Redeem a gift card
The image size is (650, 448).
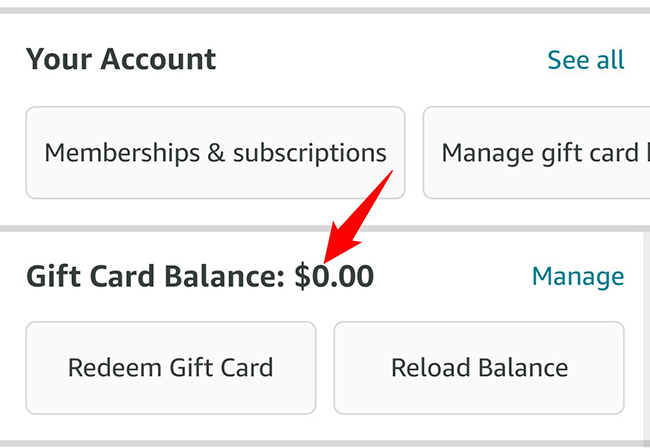pos(170,367)
